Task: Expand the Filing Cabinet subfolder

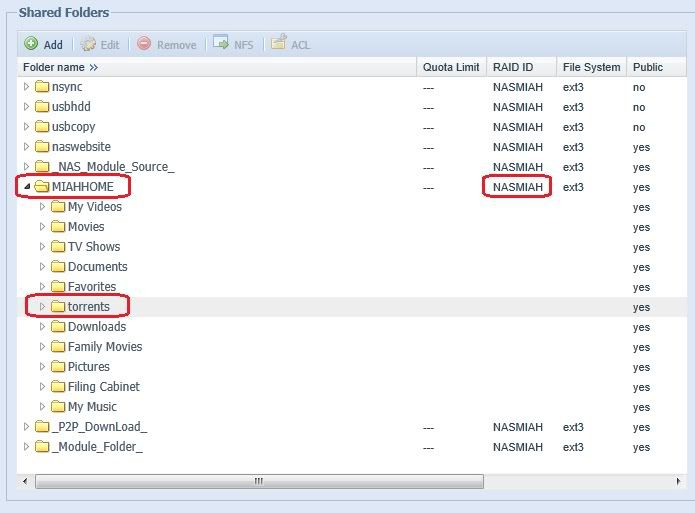Action: pos(42,386)
